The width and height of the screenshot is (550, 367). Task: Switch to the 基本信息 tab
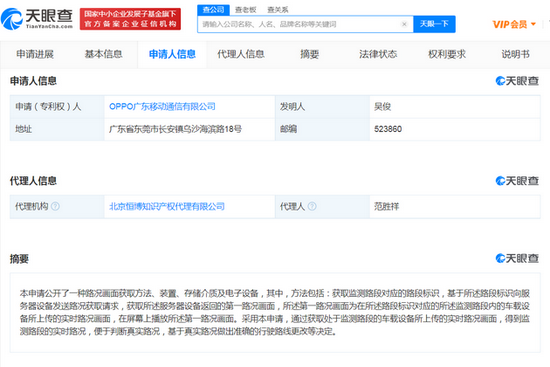(x=103, y=54)
